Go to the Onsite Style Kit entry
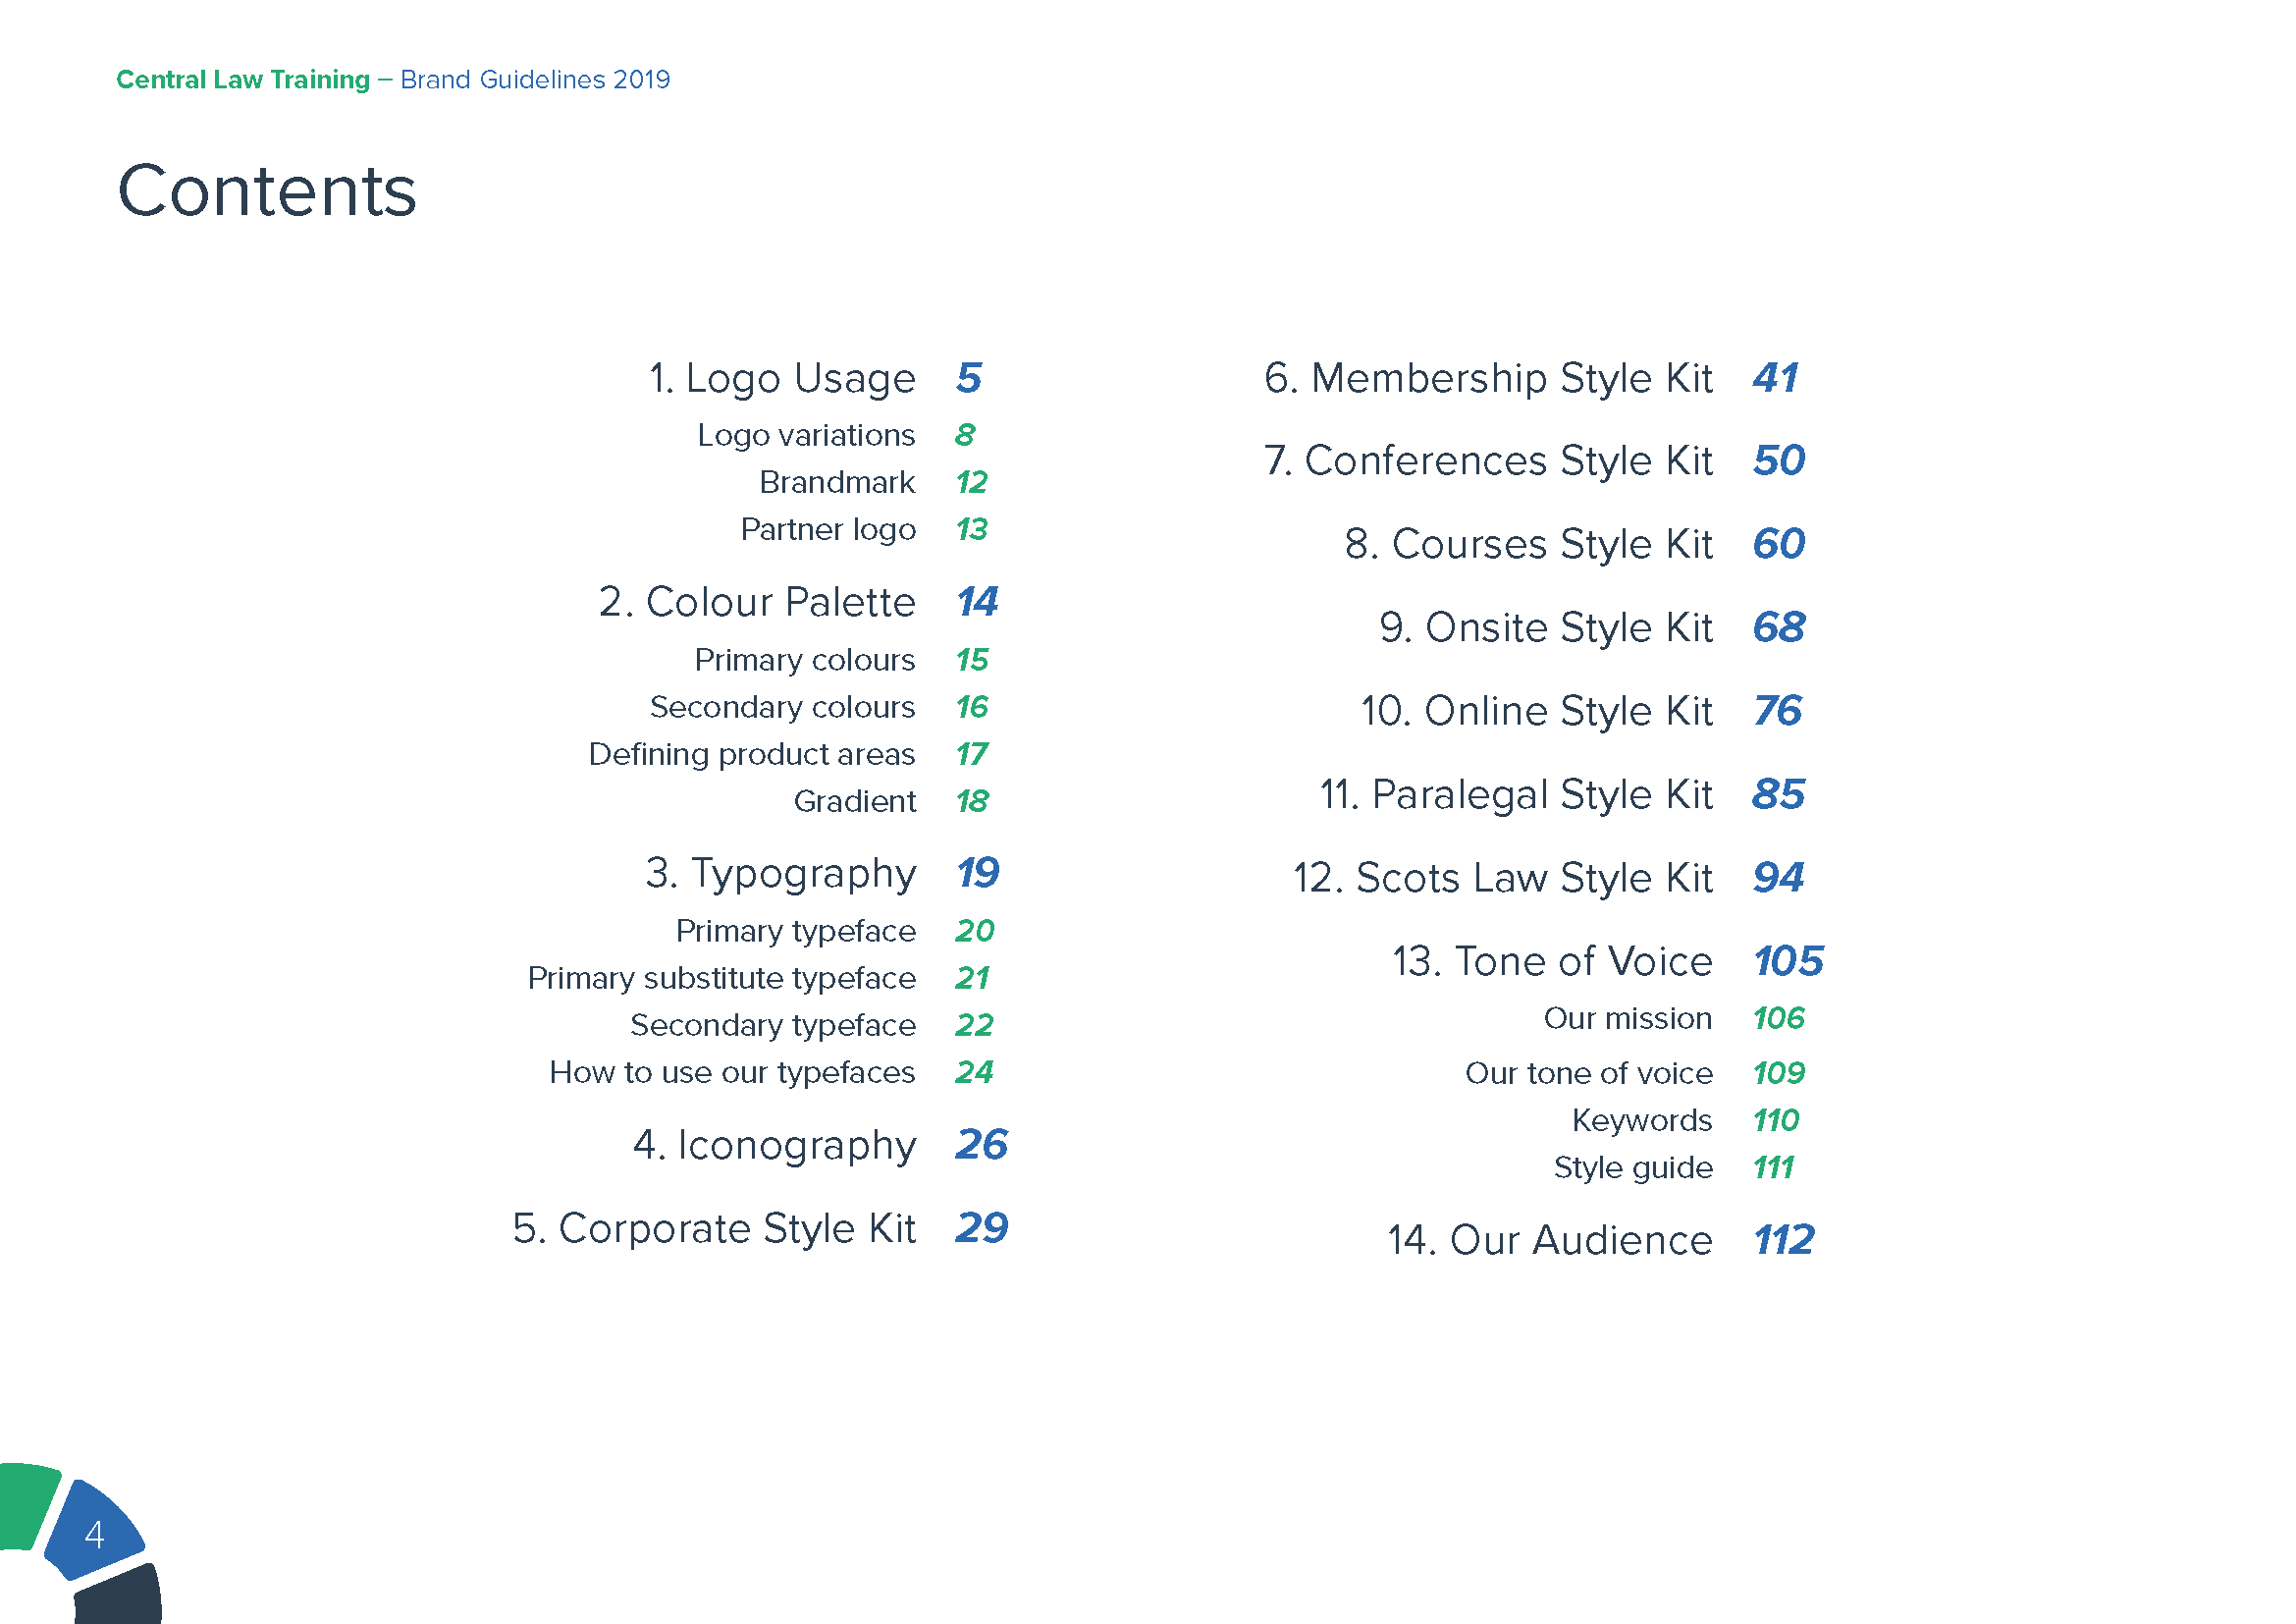 pos(1545,628)
